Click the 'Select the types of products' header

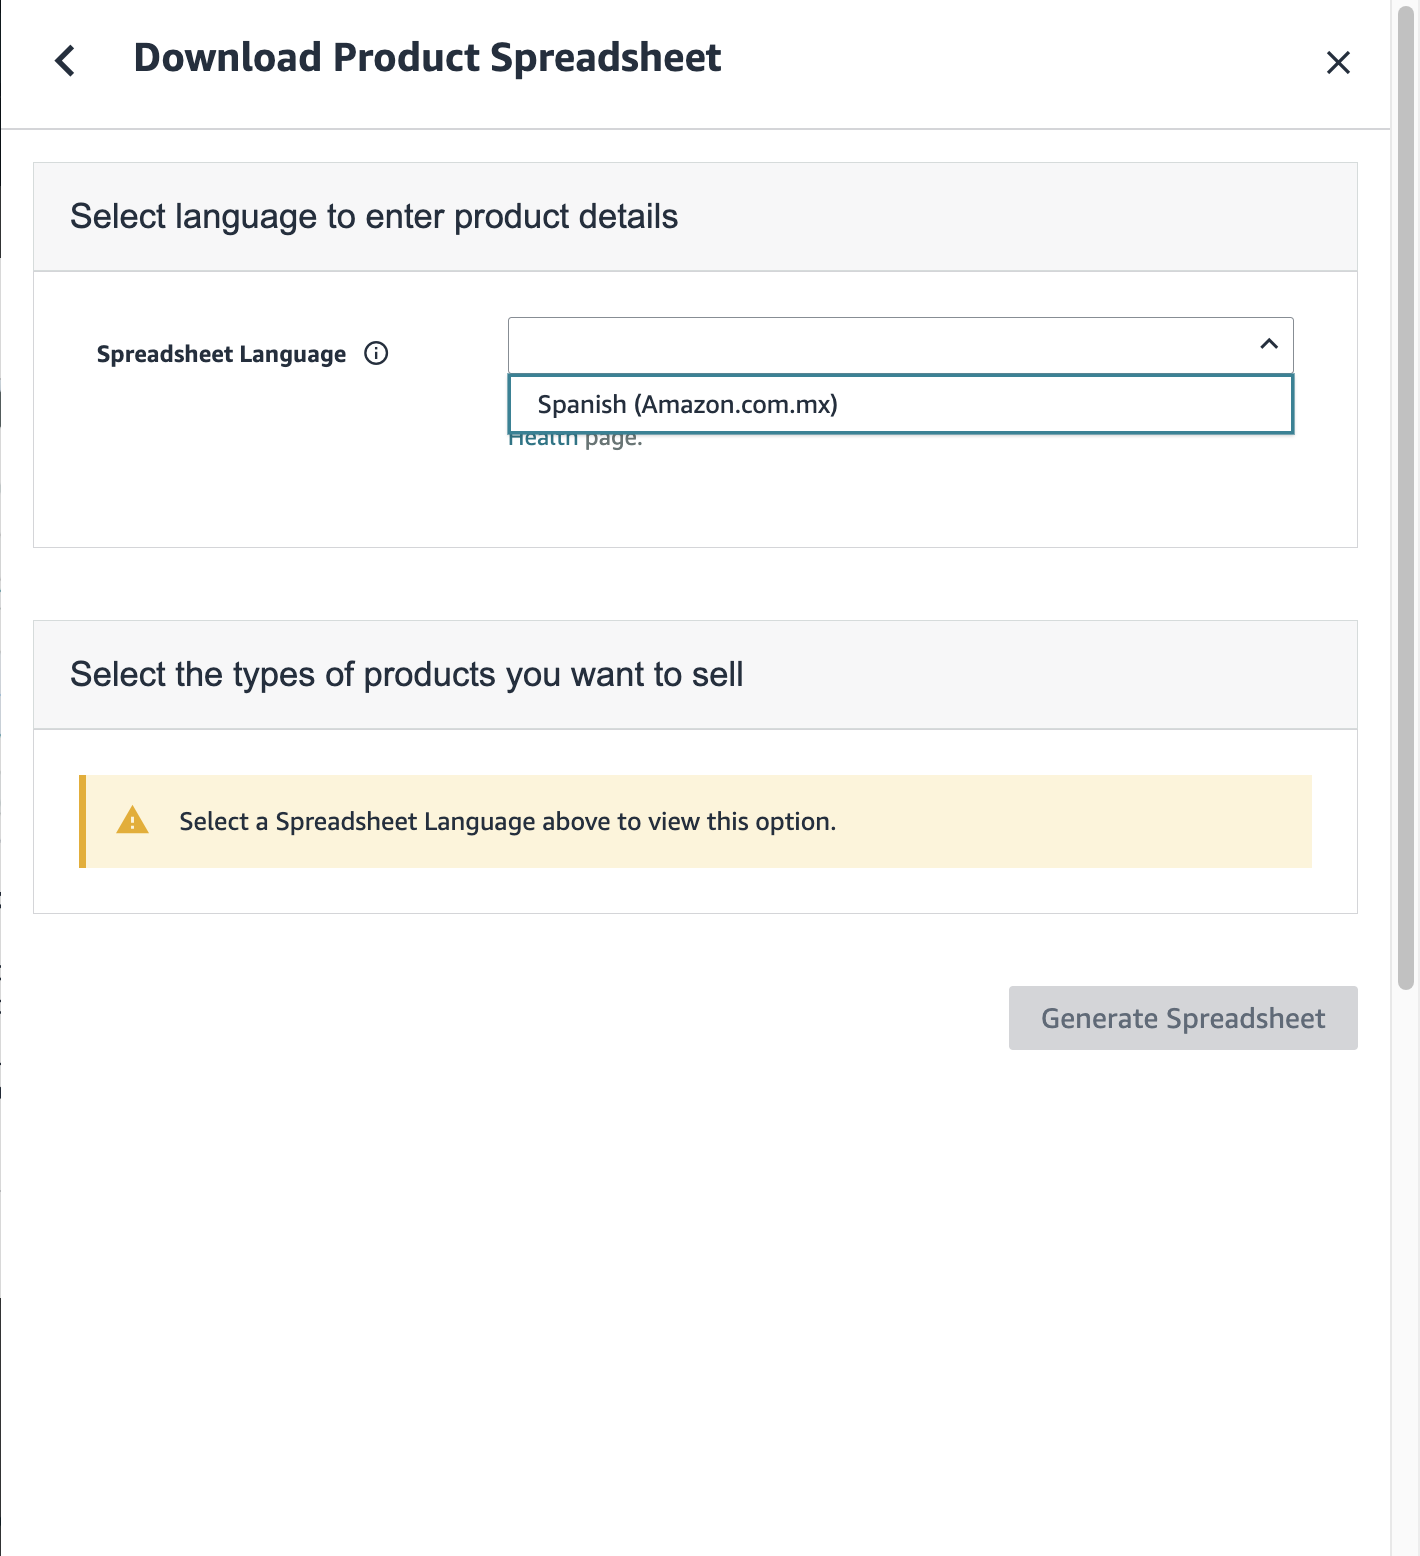point(406,674)
